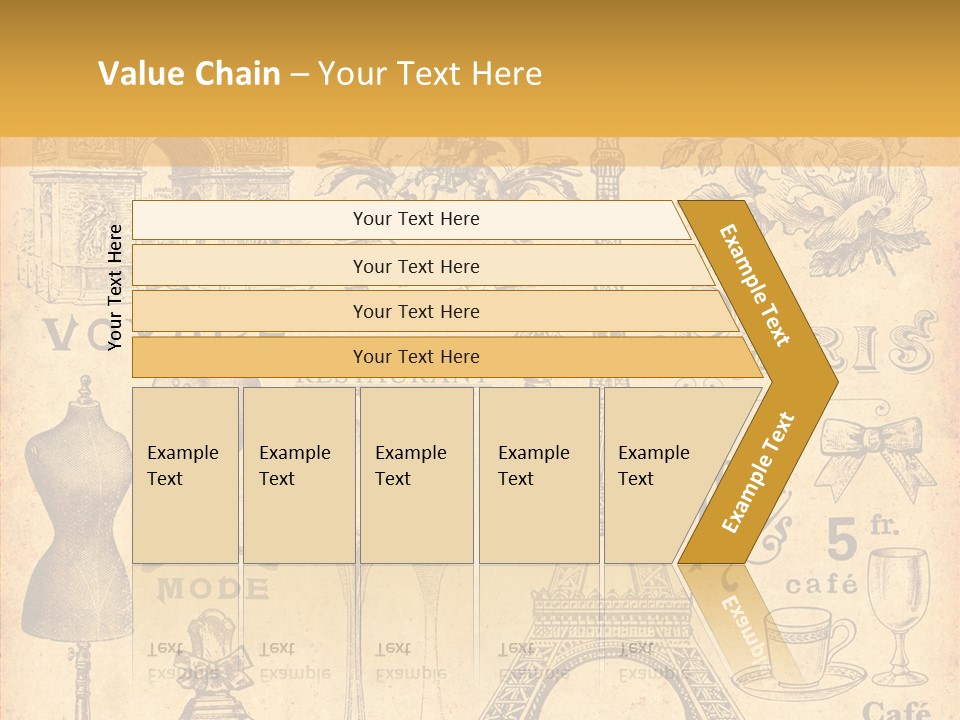Image resolution: width=960 pixels, height=720 pixels.
Task: Select the fourth "Example Text" box from left
Action: tap(539, 475)
